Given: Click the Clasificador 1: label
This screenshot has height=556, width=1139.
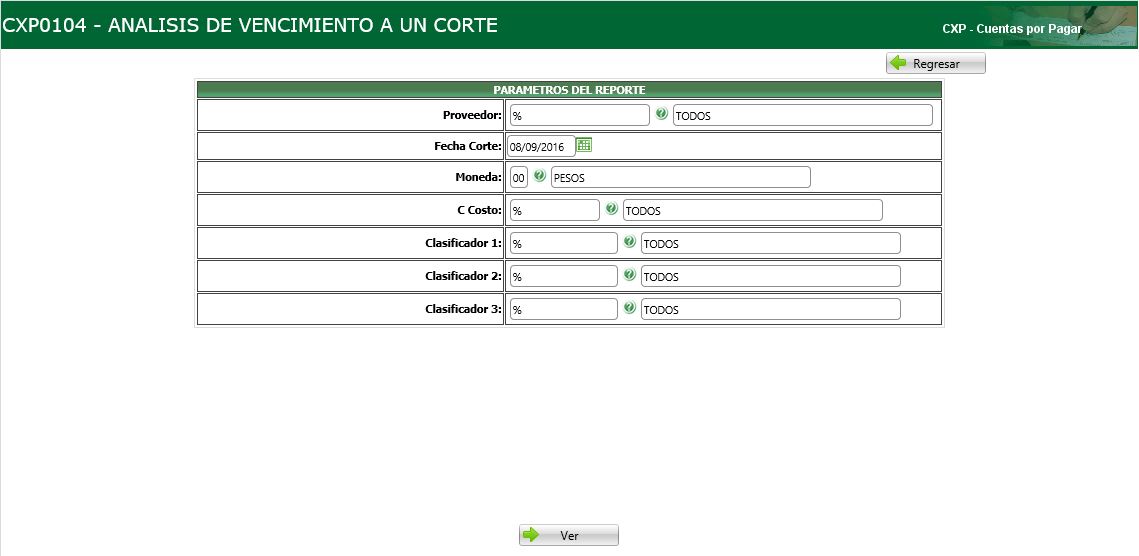Looking at the screenshot, I should [463, 243].
